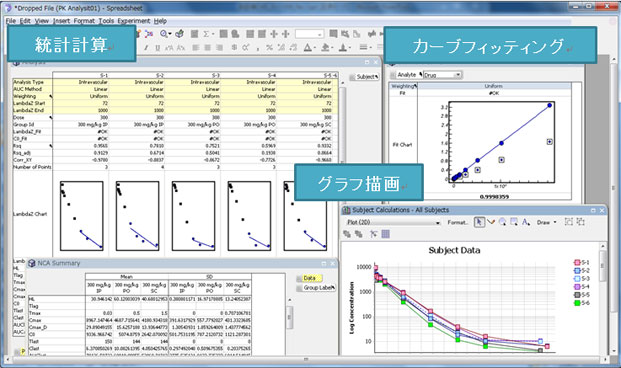The image size is (621, 368).
Task: Open the Edit menu
Action: [x=25, y=21]
